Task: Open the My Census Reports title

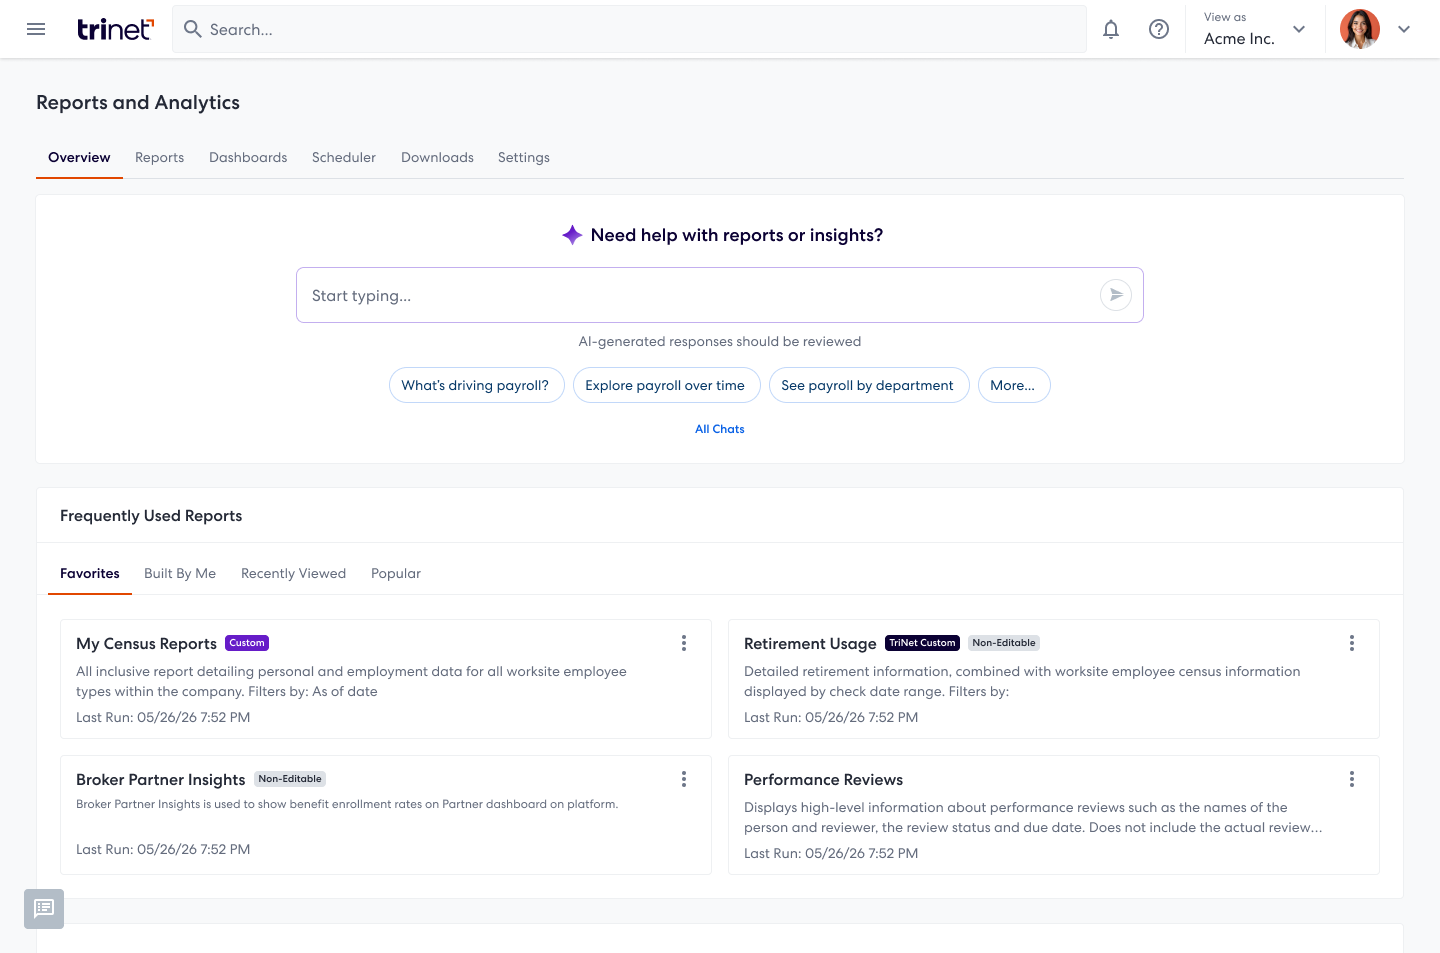Action: coord(146,644)
